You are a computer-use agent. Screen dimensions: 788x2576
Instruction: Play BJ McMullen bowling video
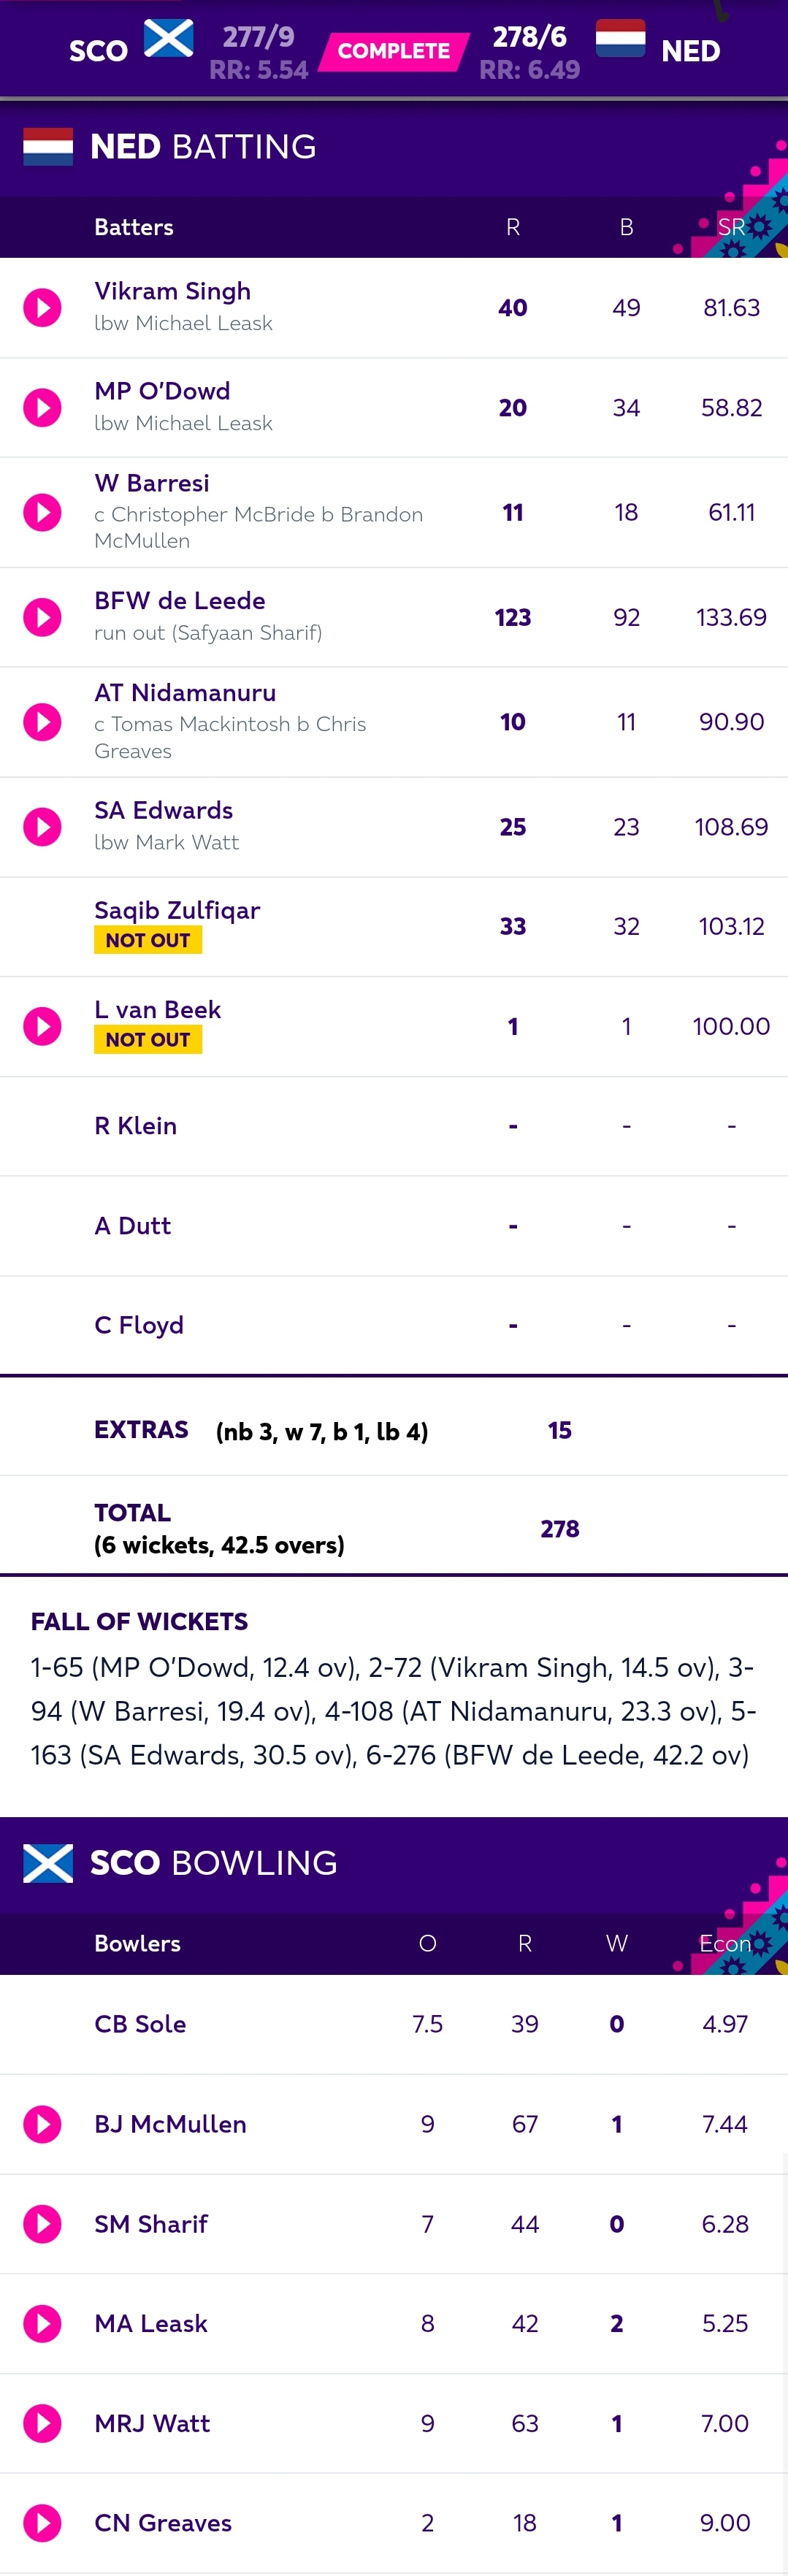[42, 2124]
